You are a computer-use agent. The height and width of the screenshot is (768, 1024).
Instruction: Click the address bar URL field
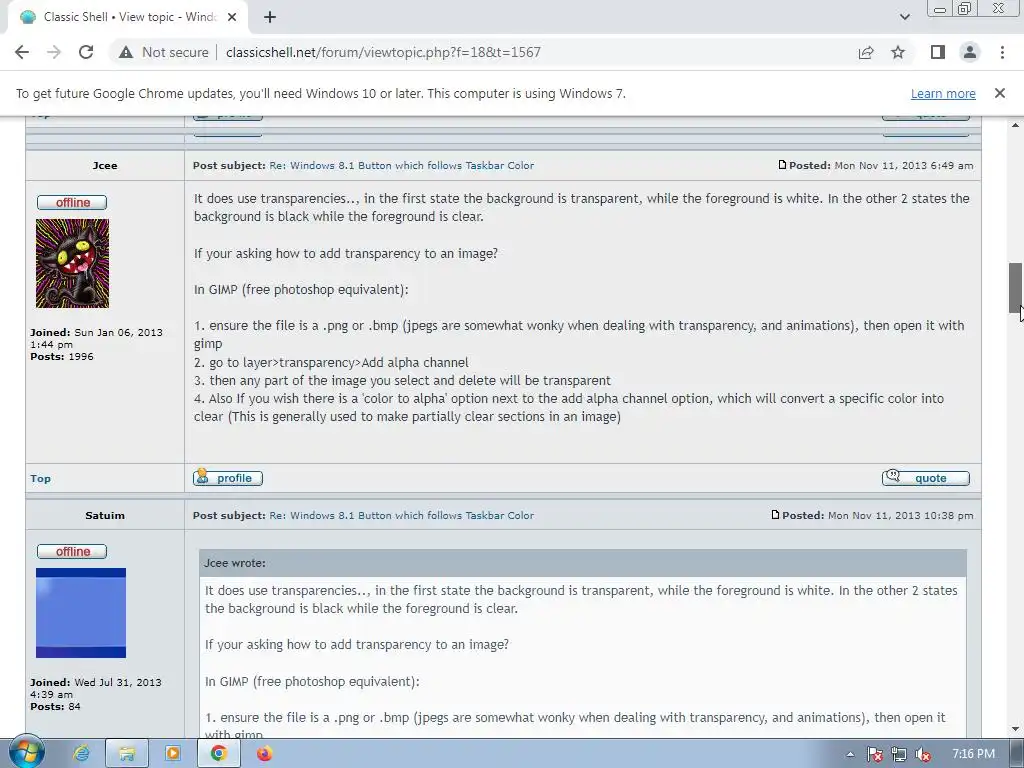click(383, 52)
